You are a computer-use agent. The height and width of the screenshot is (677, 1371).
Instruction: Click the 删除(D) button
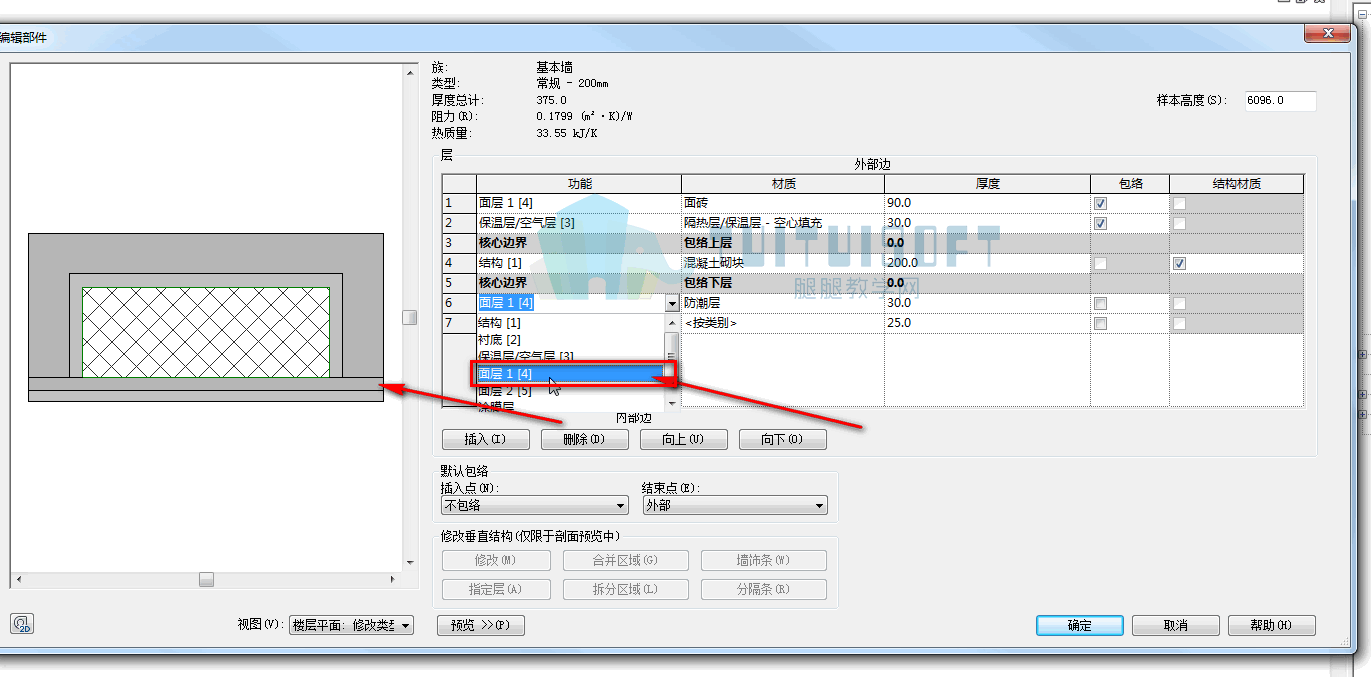(x=585, y=439)
